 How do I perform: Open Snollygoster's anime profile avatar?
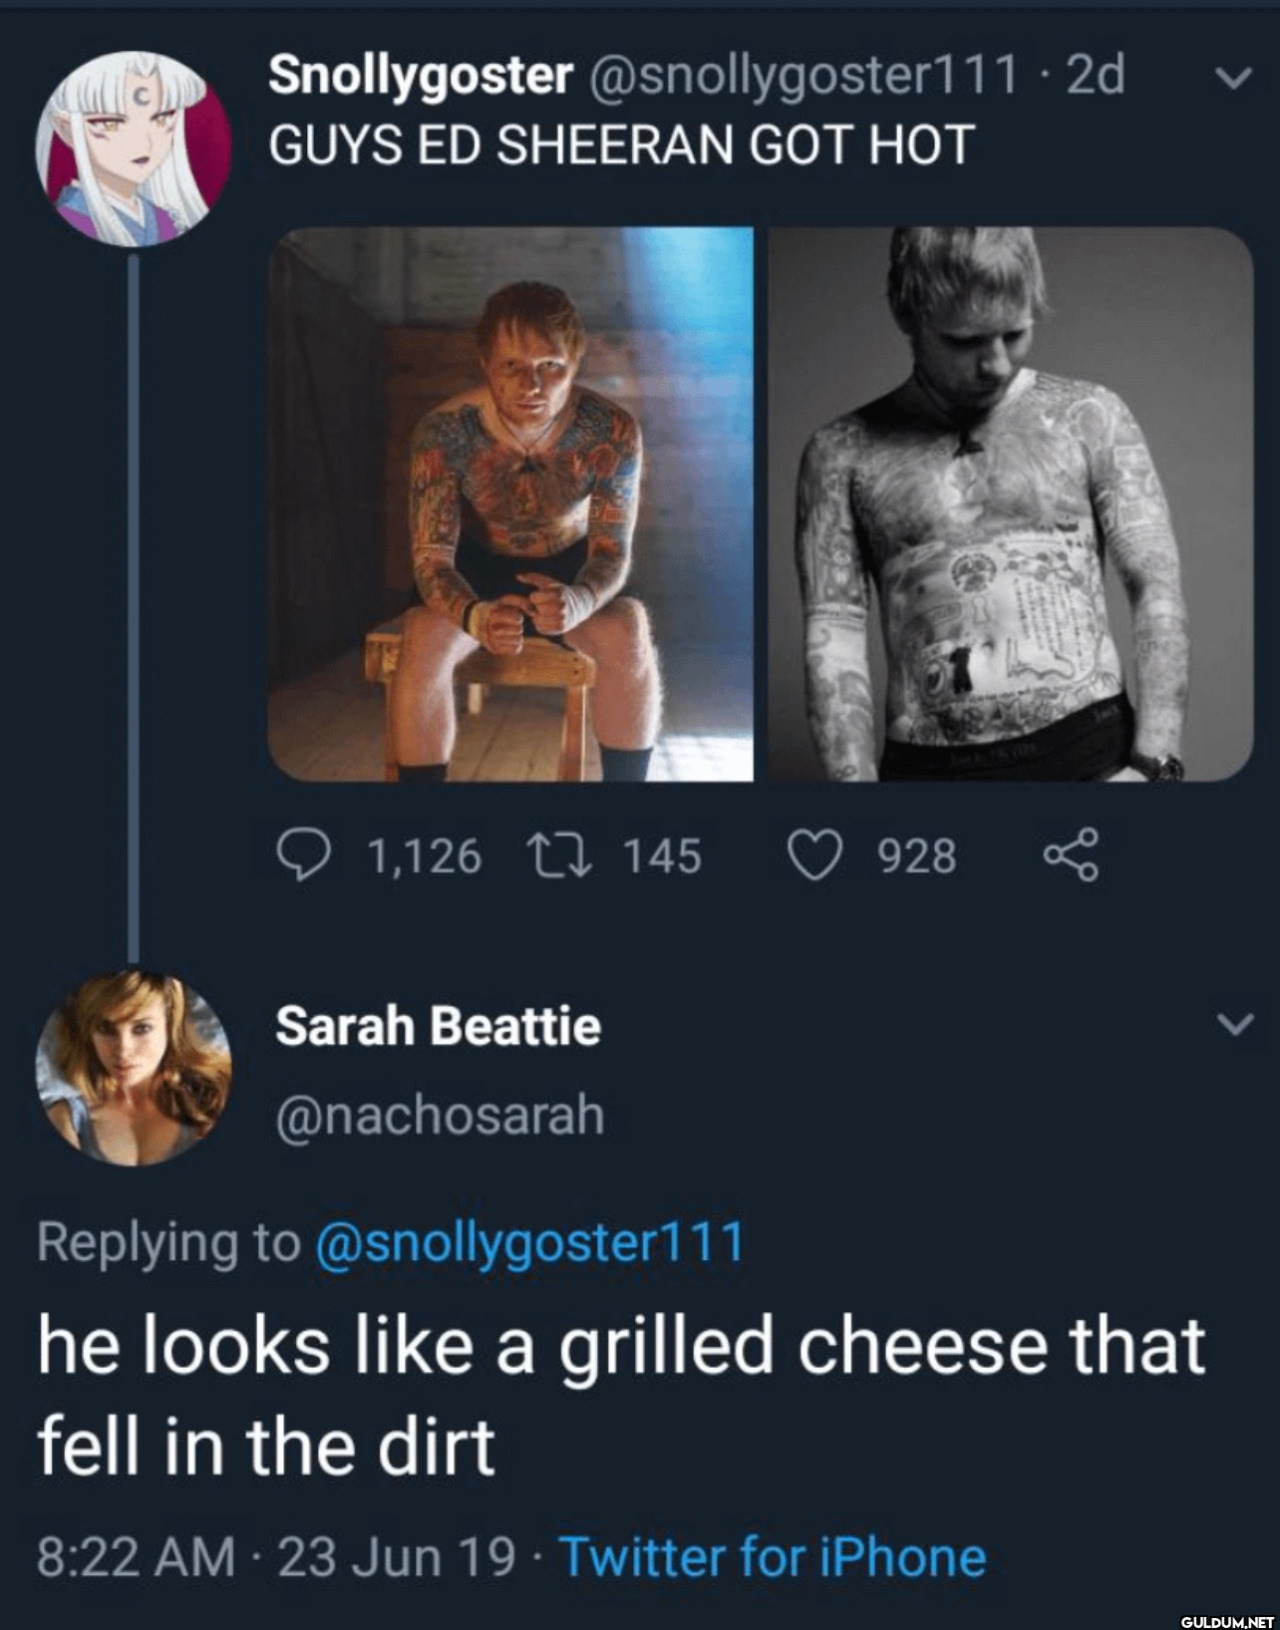pyautogui.click(x=133, y=149)
